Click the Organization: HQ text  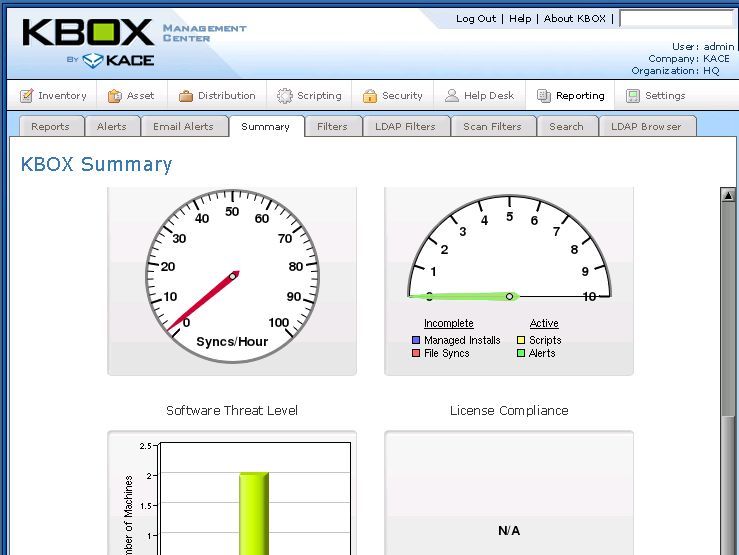[x=675, y=71]
